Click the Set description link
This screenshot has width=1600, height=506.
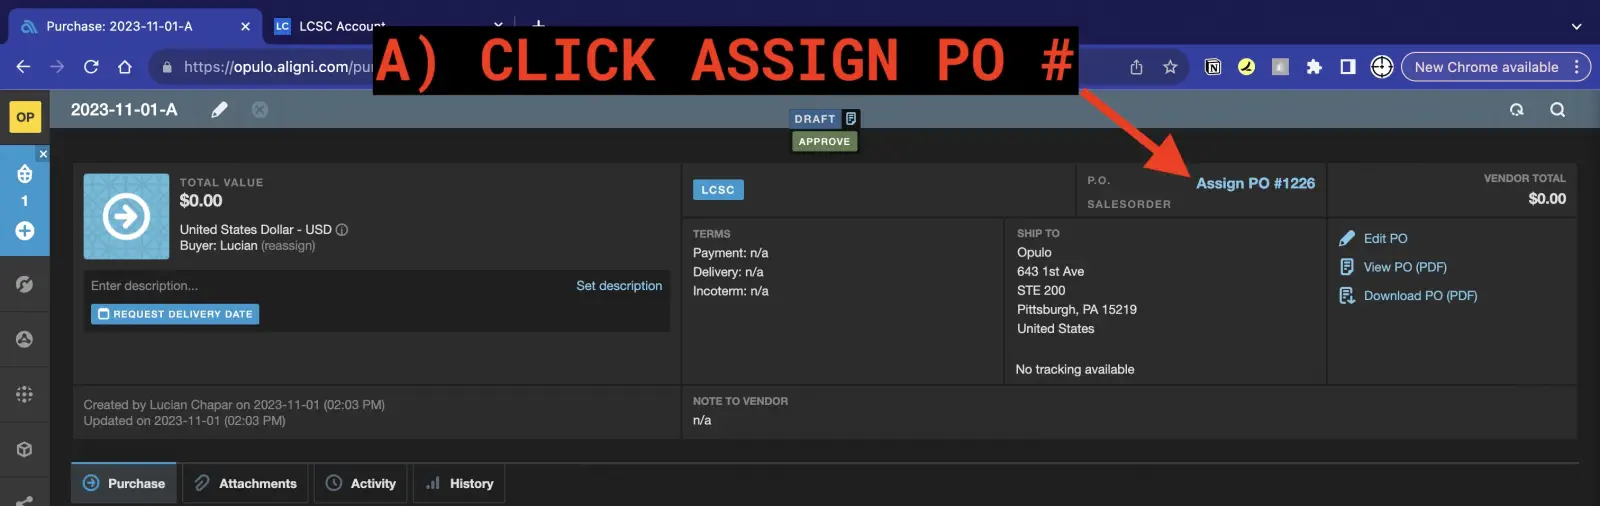click(x=618, y=286)
